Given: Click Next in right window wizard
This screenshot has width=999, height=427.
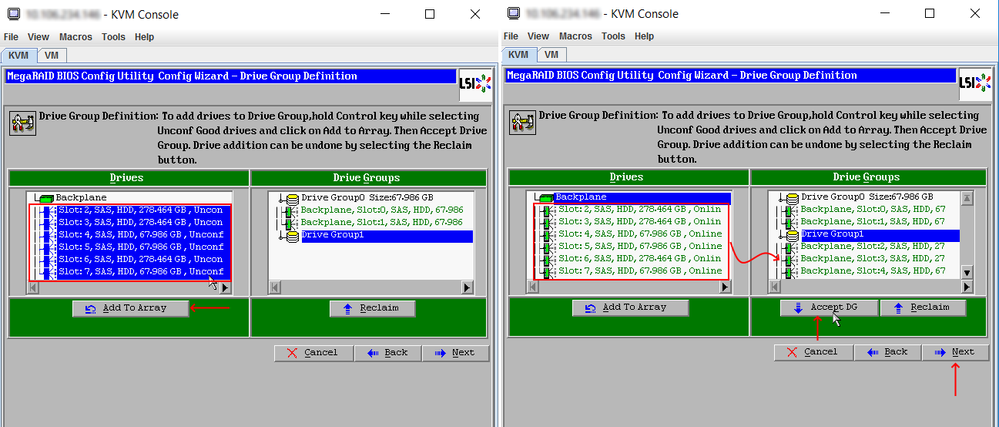Looking at the screenshot, I should (x=955, y=352).
